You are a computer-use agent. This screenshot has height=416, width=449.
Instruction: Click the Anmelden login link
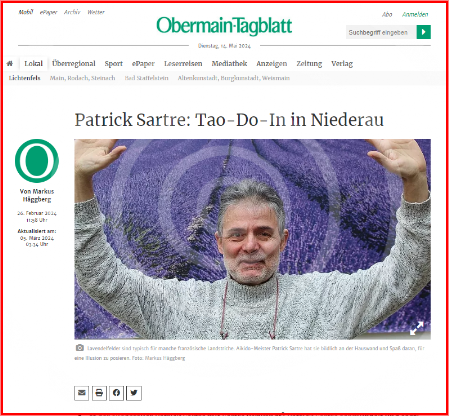pyautogui.click(x=415, y=14)
